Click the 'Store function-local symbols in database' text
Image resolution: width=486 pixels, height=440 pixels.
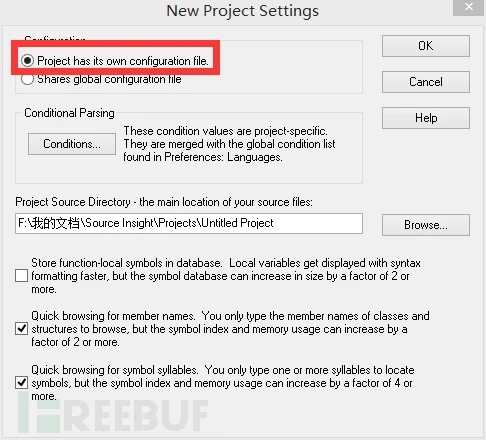click(126, 263)
